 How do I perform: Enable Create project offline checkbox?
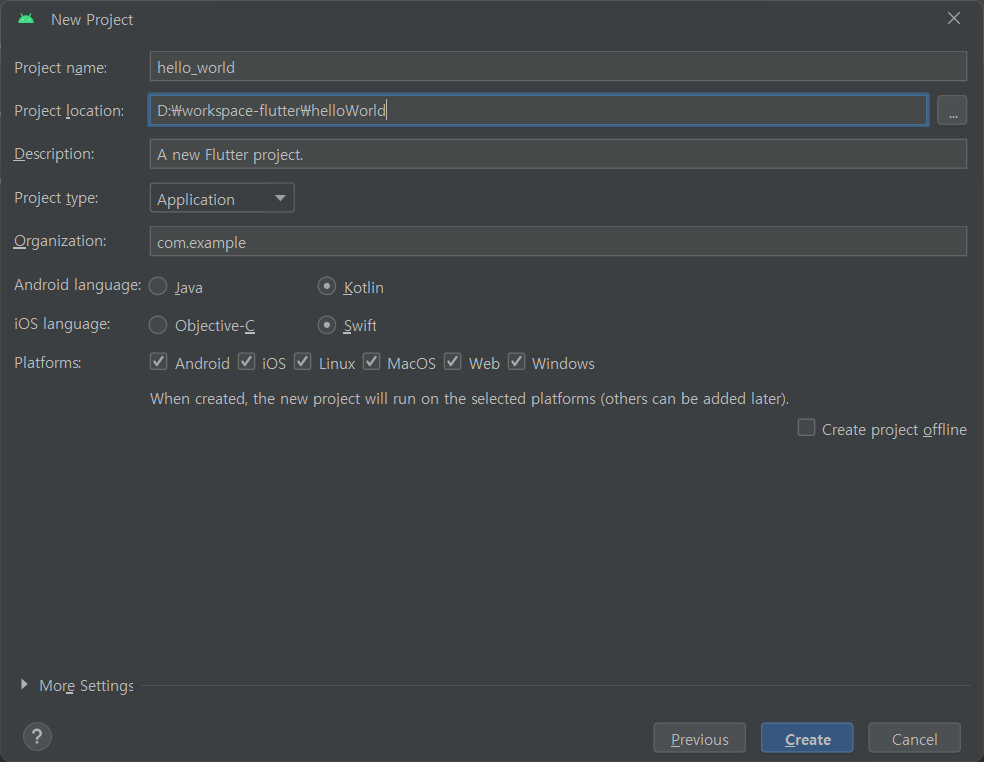806,427
